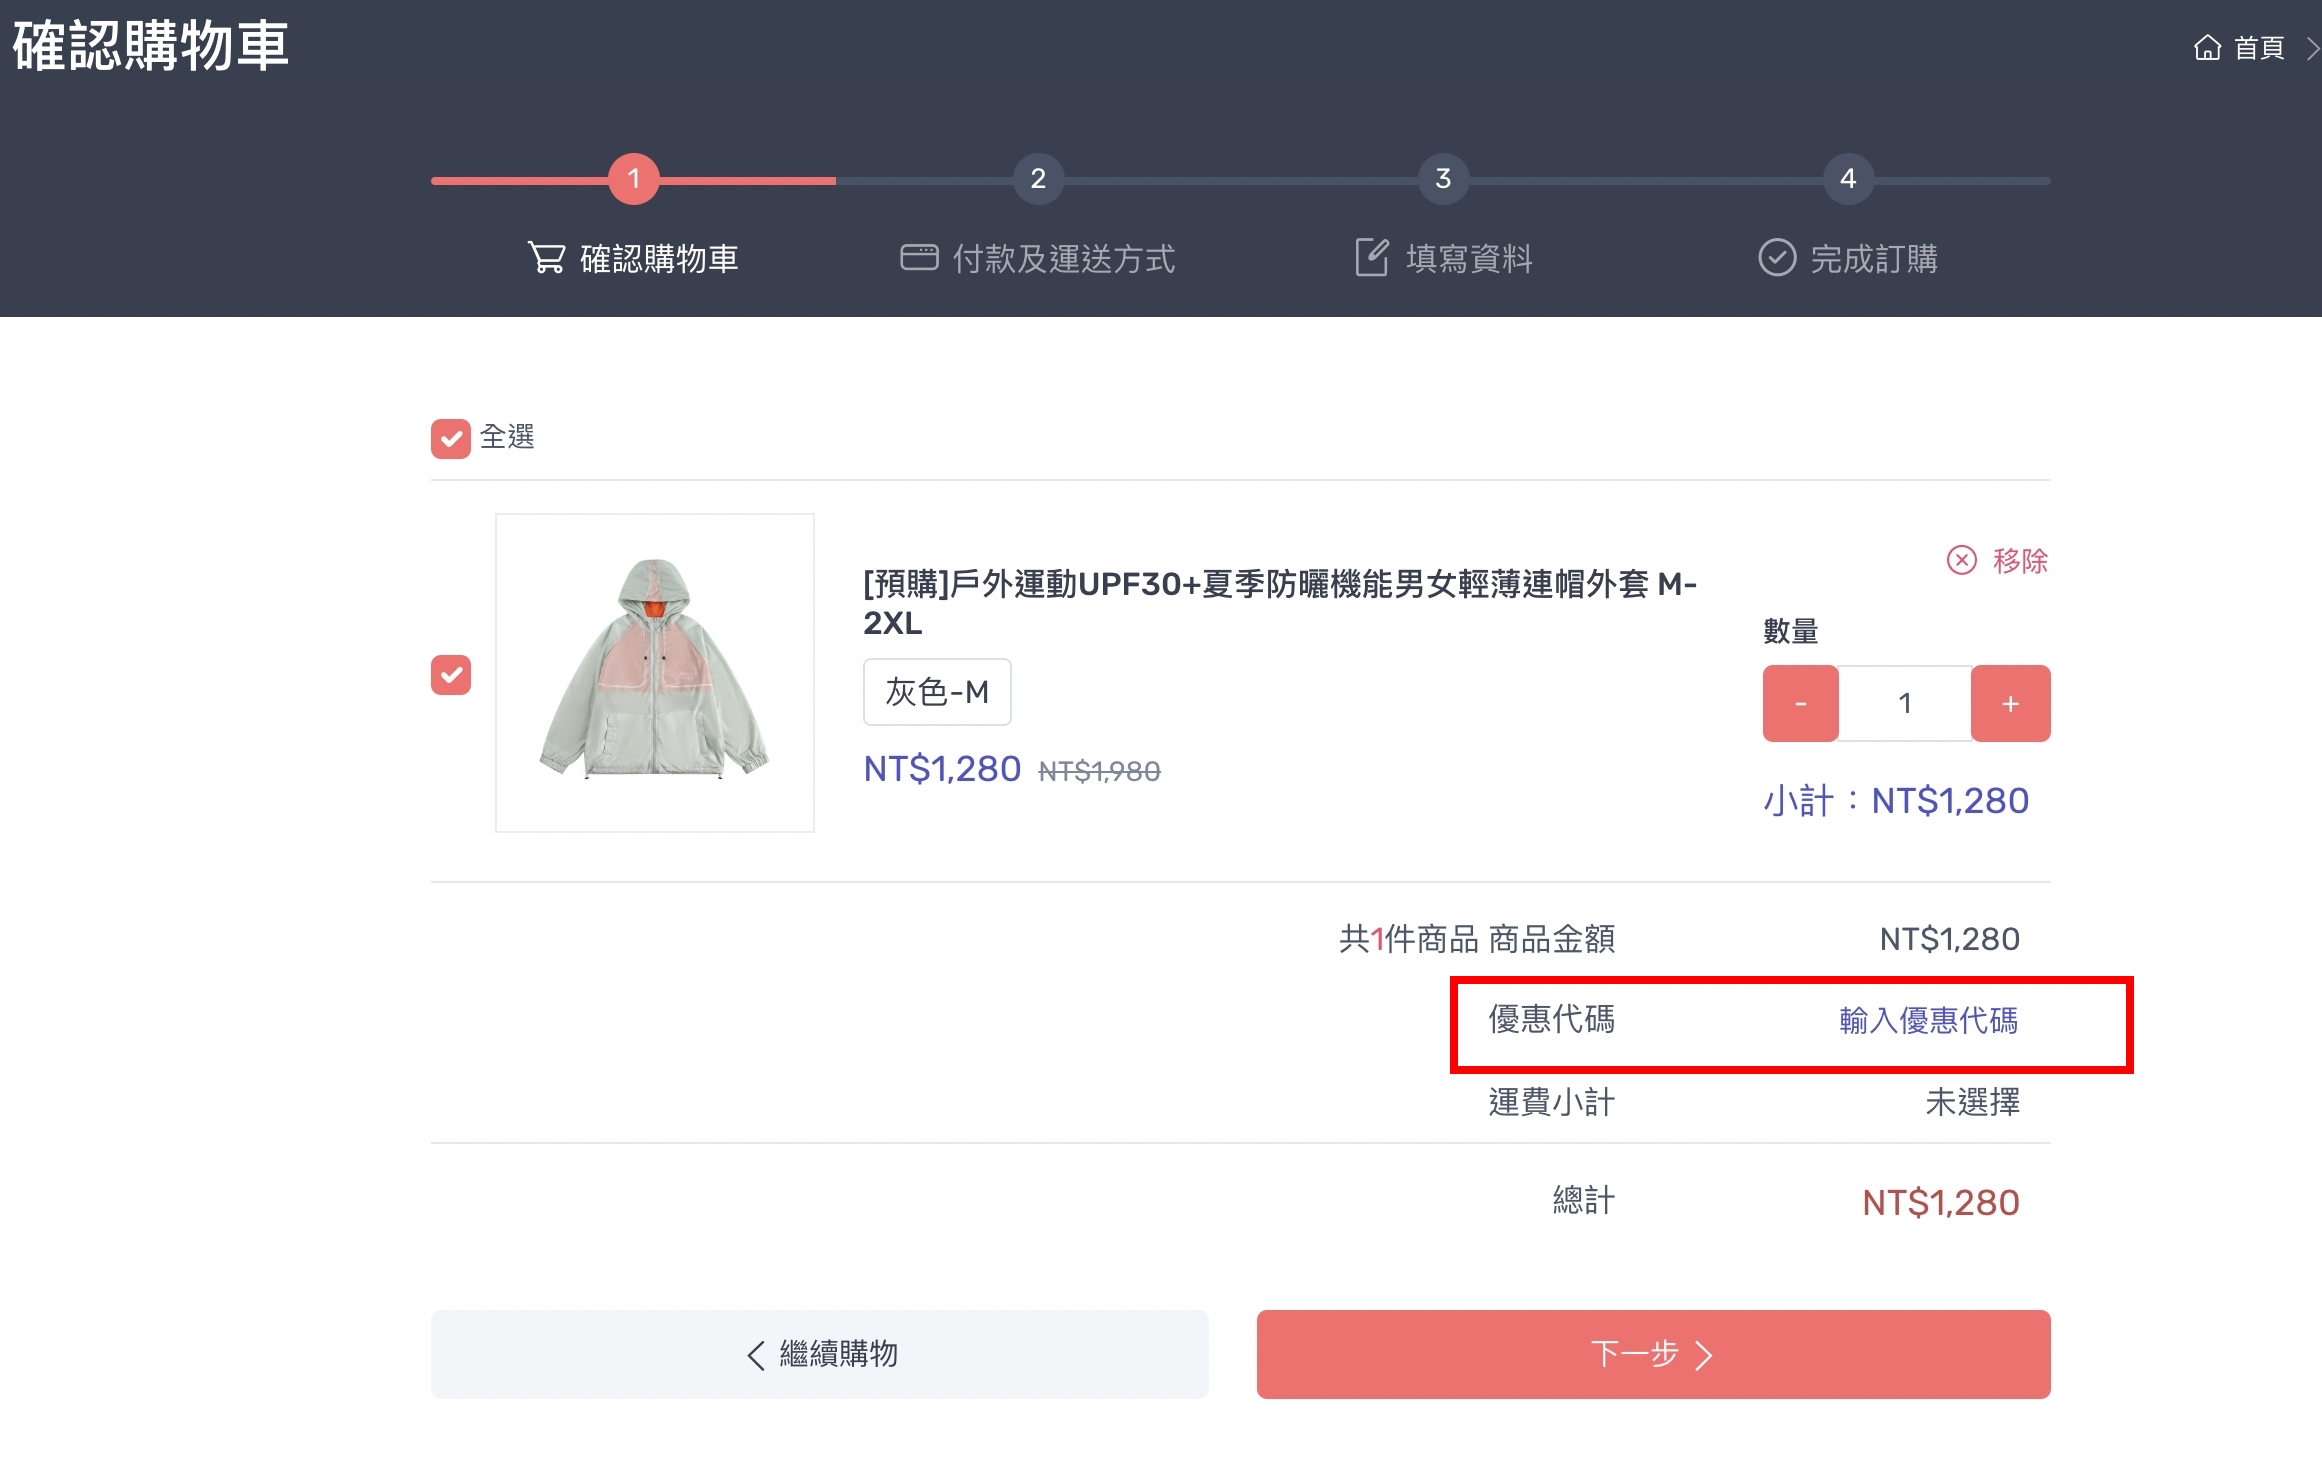Screen dimensions: 2322x1472
Task: Click the quantity number field
Action: coord(1905,704)
